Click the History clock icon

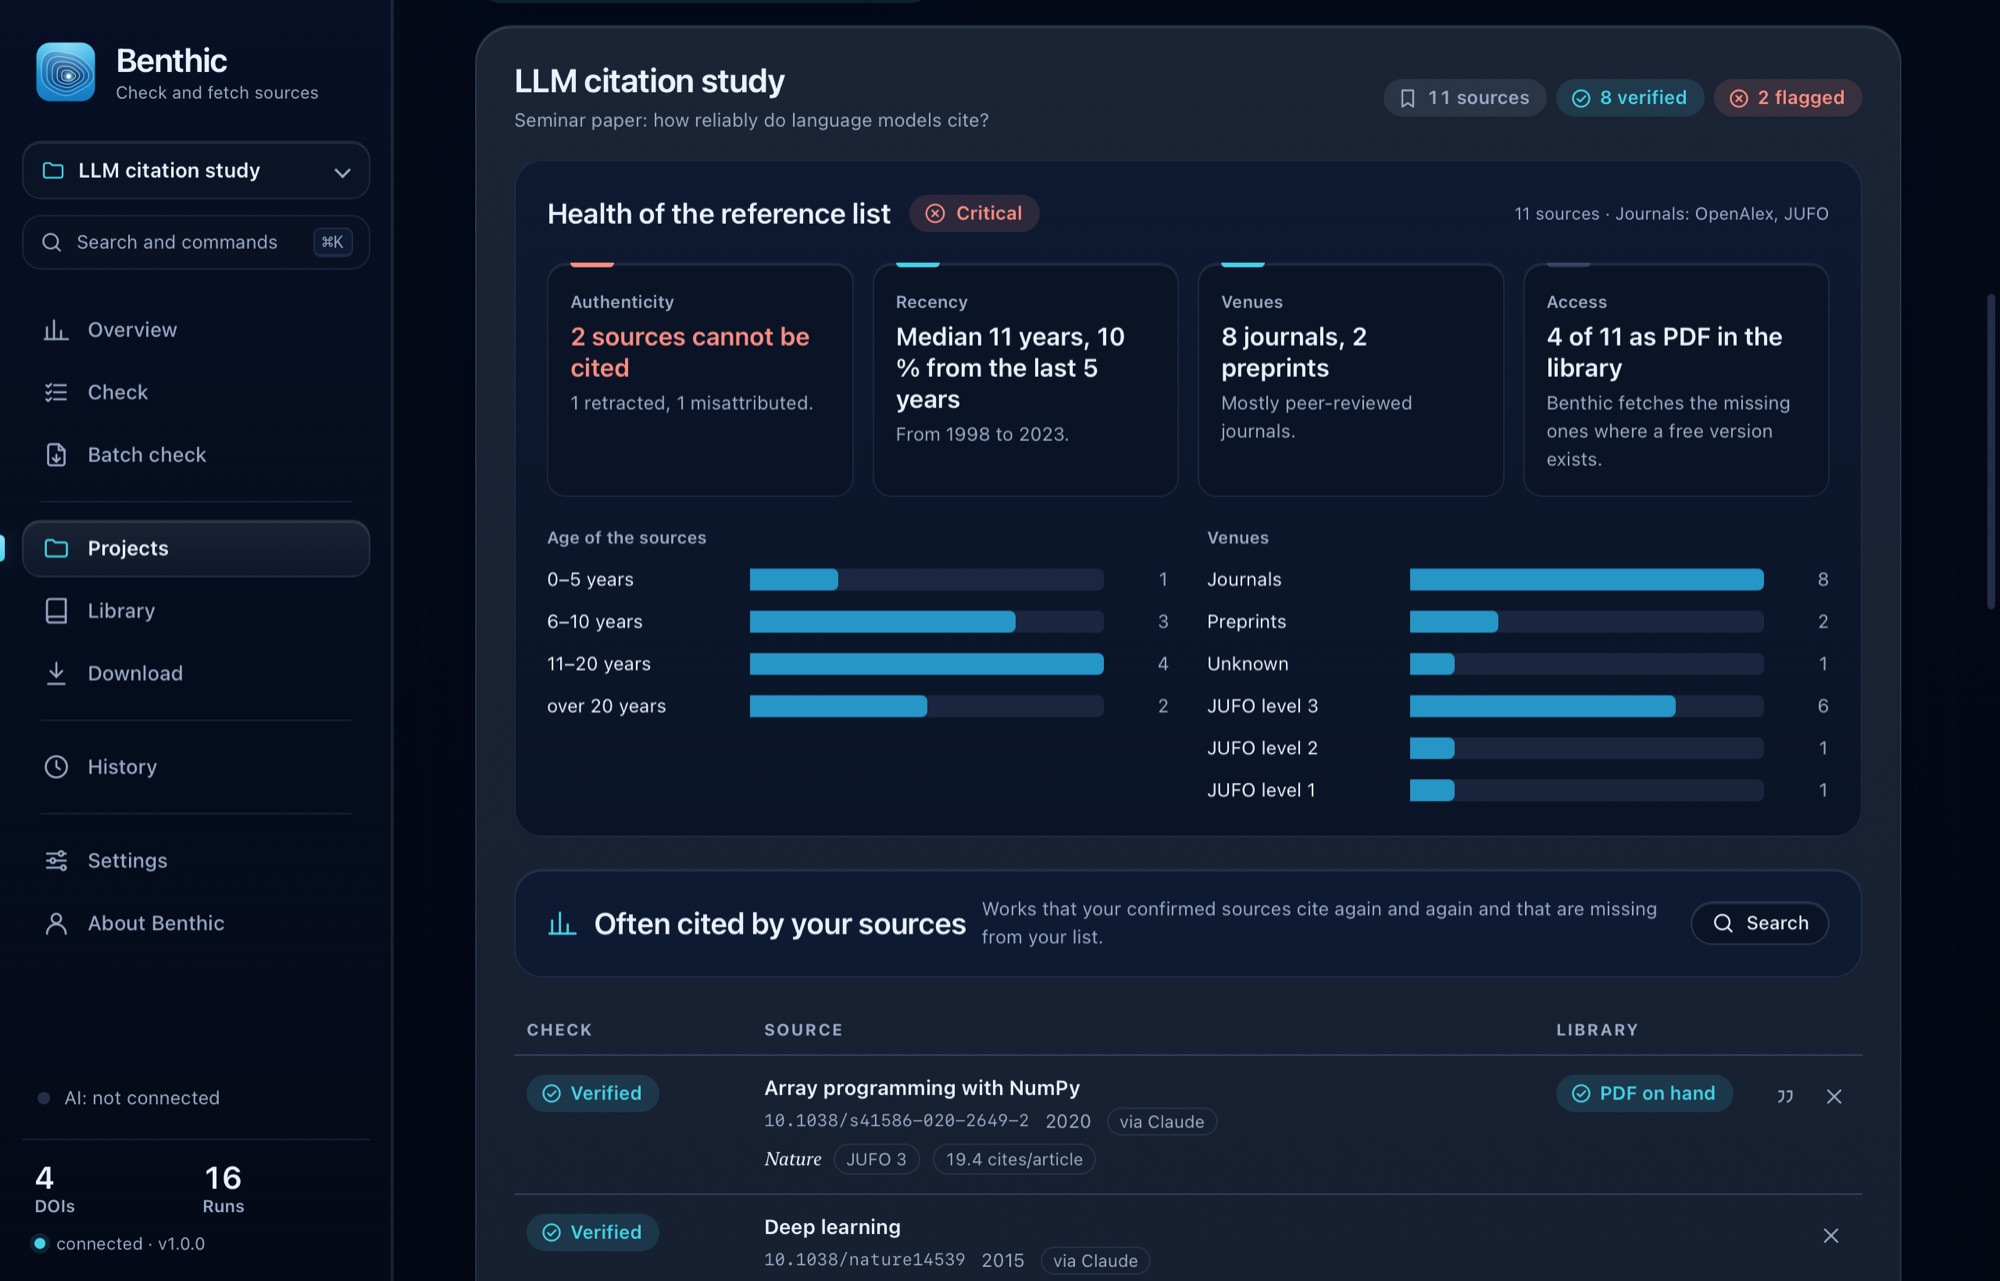tap(56, 767)
